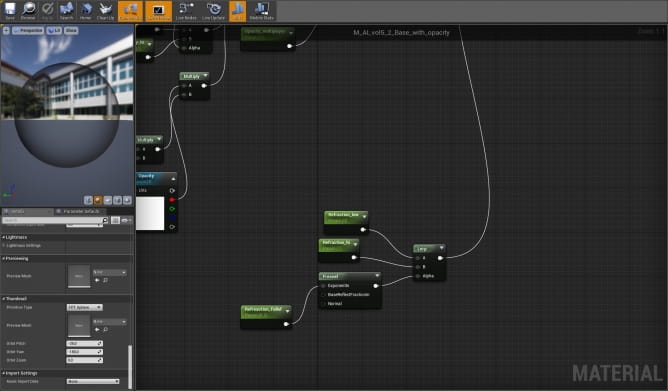
Task: Collapse the Opacity texture node arrow
Action: click(x=173, y=178)
